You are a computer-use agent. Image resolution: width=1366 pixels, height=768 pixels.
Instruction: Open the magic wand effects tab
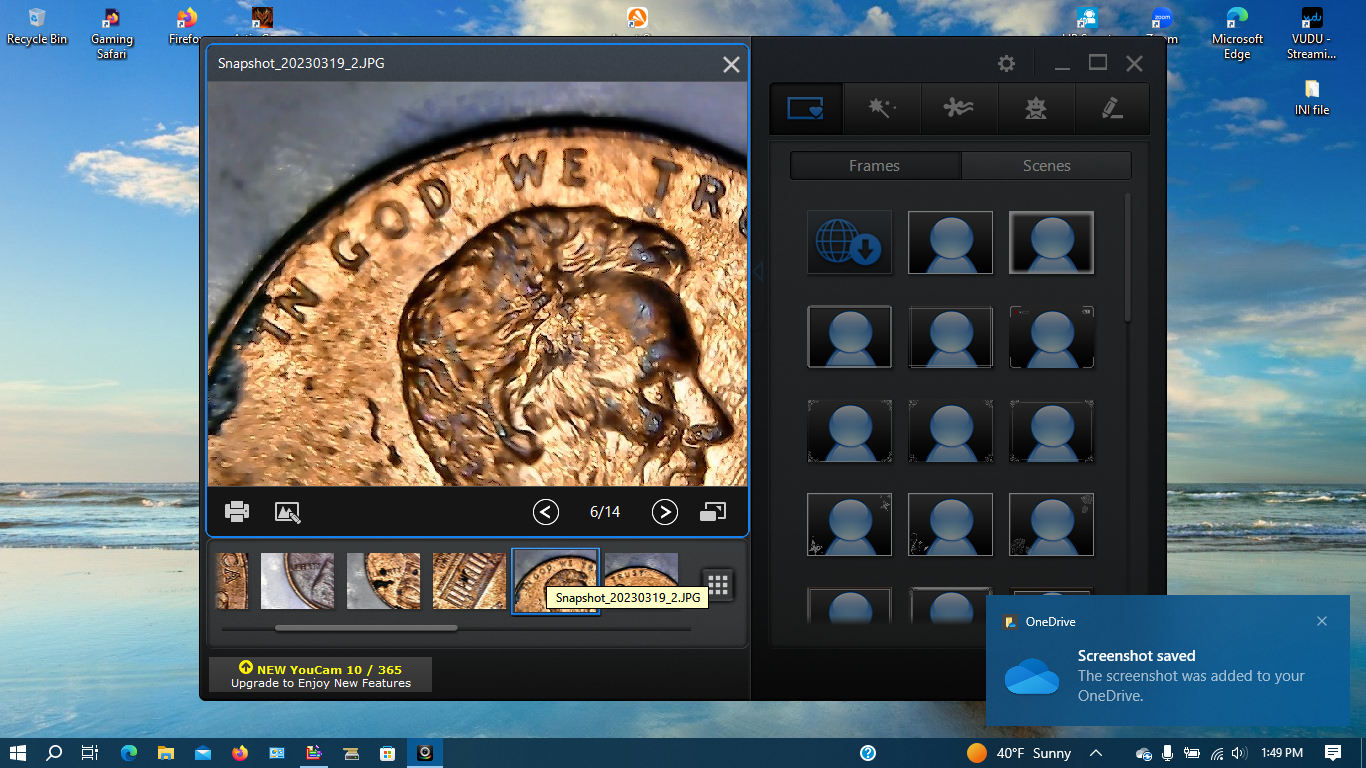[881, 108]
